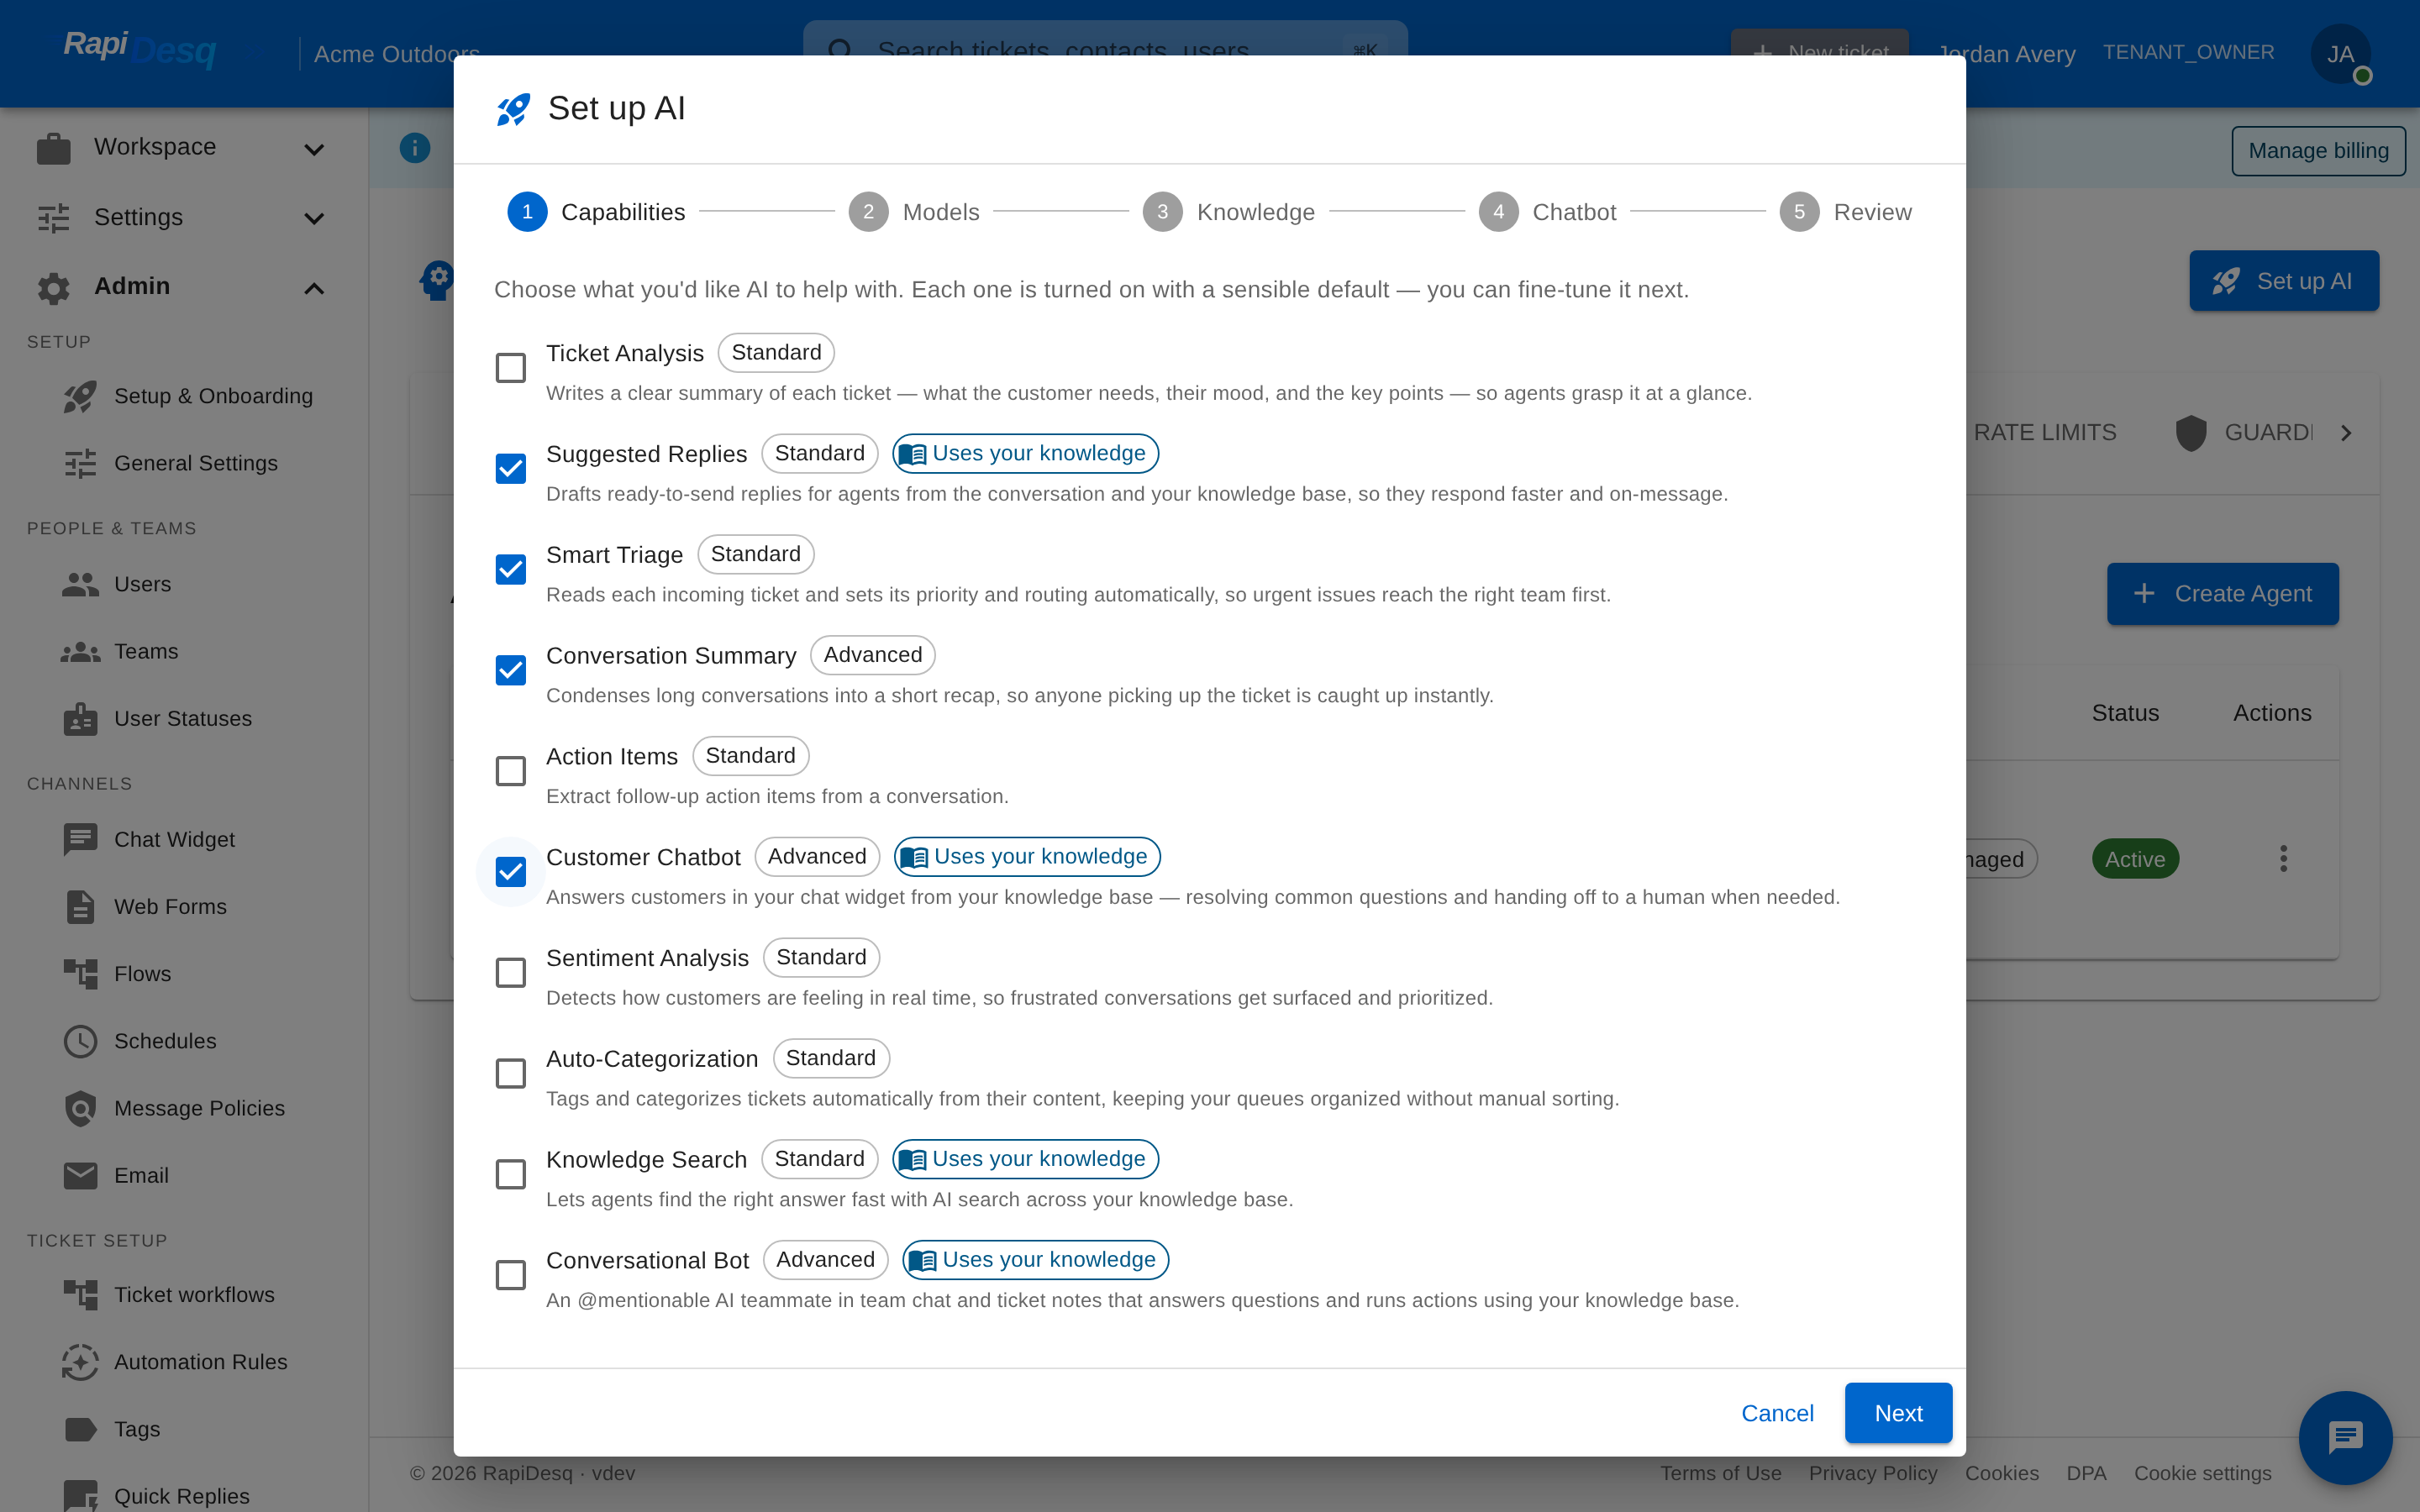Click the Web Forms document icon

tap(80, 906)
